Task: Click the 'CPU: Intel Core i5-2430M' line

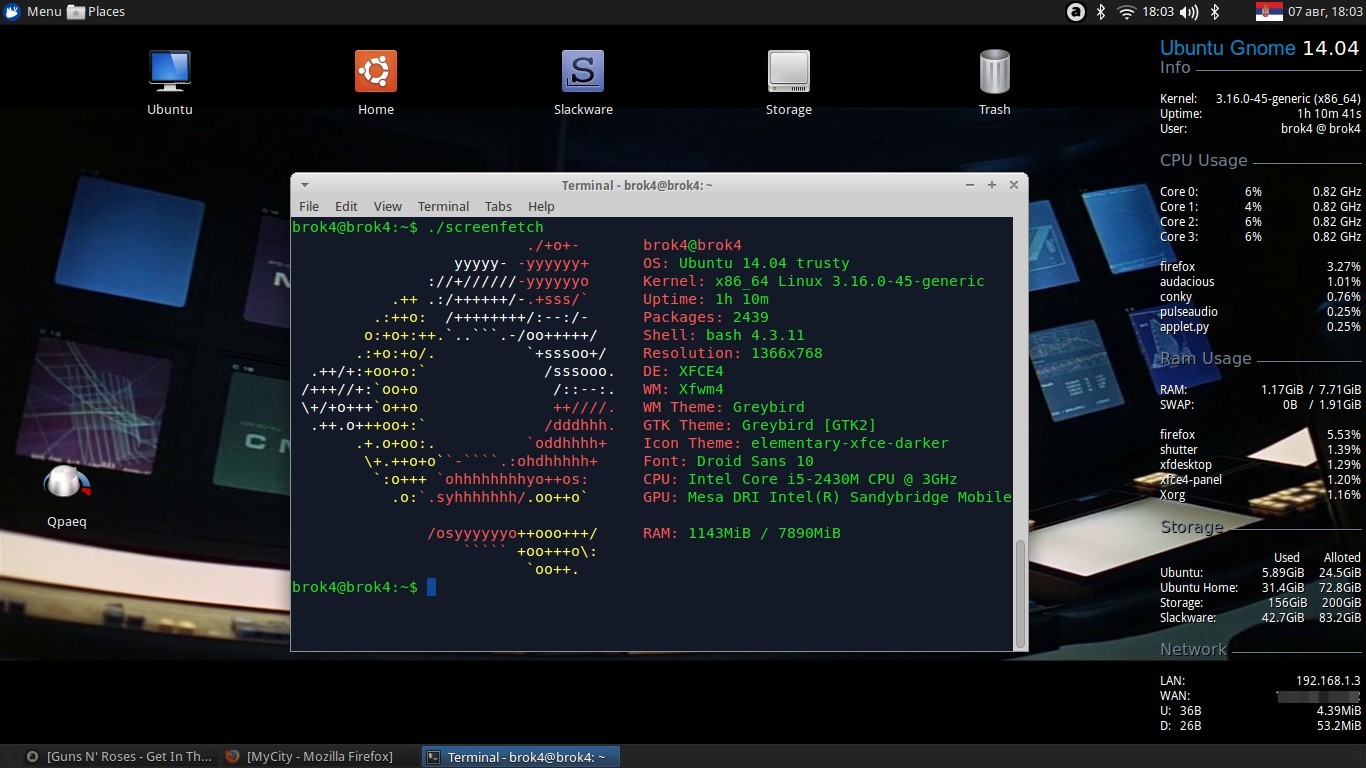Action: (800, 479)
